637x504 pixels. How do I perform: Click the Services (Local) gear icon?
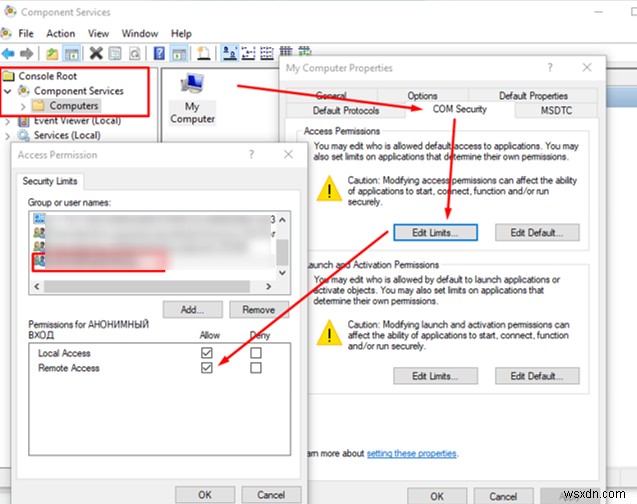tap(24, 135)
